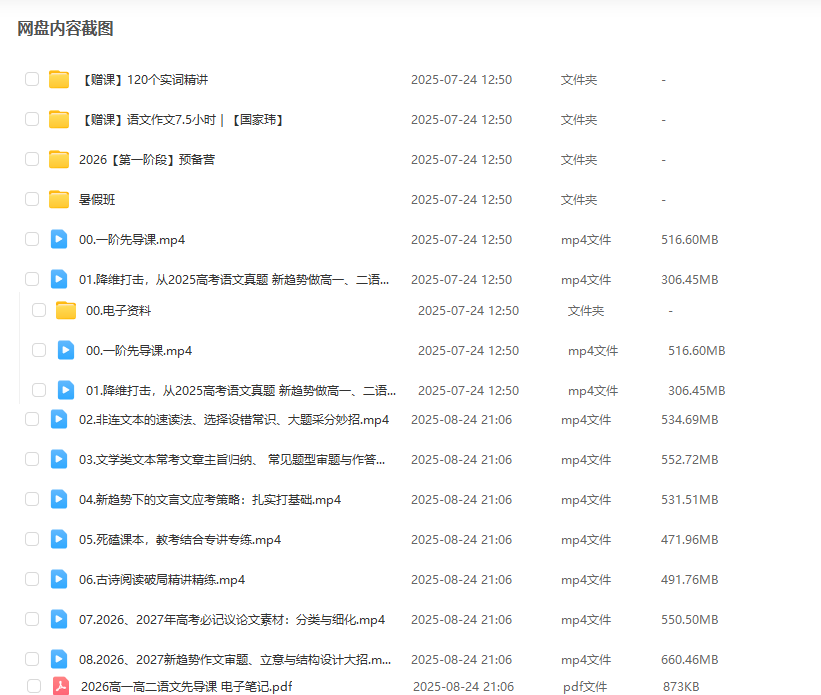This screenshot has width=821, height=695.
Task: Click the video icon for 08.2026、2027新趋势作文审题
Action: coord(58,659)
